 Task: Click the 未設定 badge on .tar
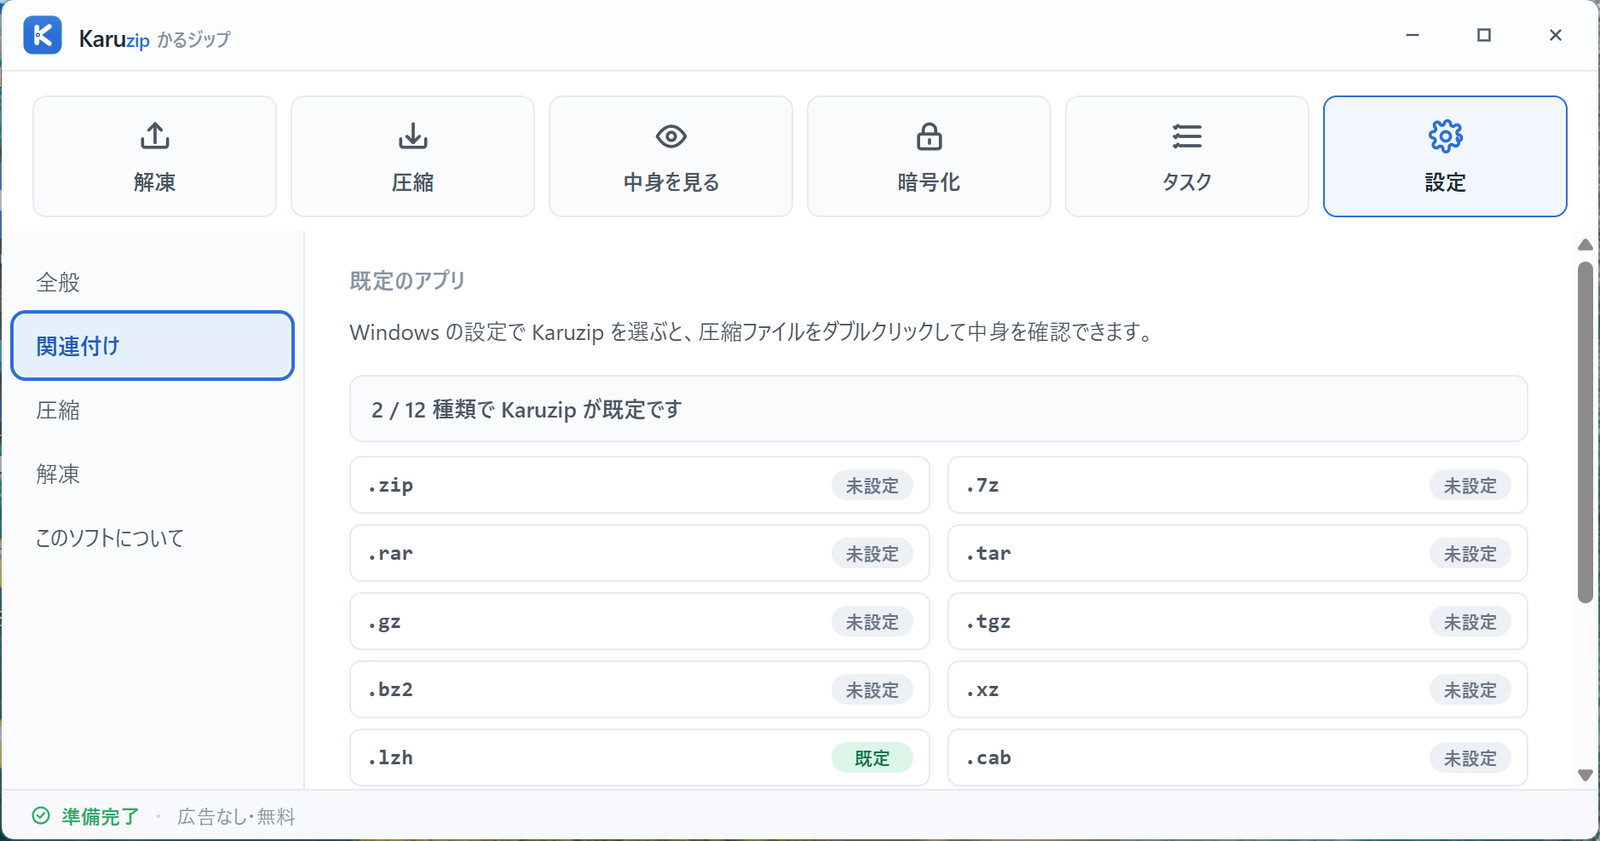pyautogui.click(x=1470, y=554)
